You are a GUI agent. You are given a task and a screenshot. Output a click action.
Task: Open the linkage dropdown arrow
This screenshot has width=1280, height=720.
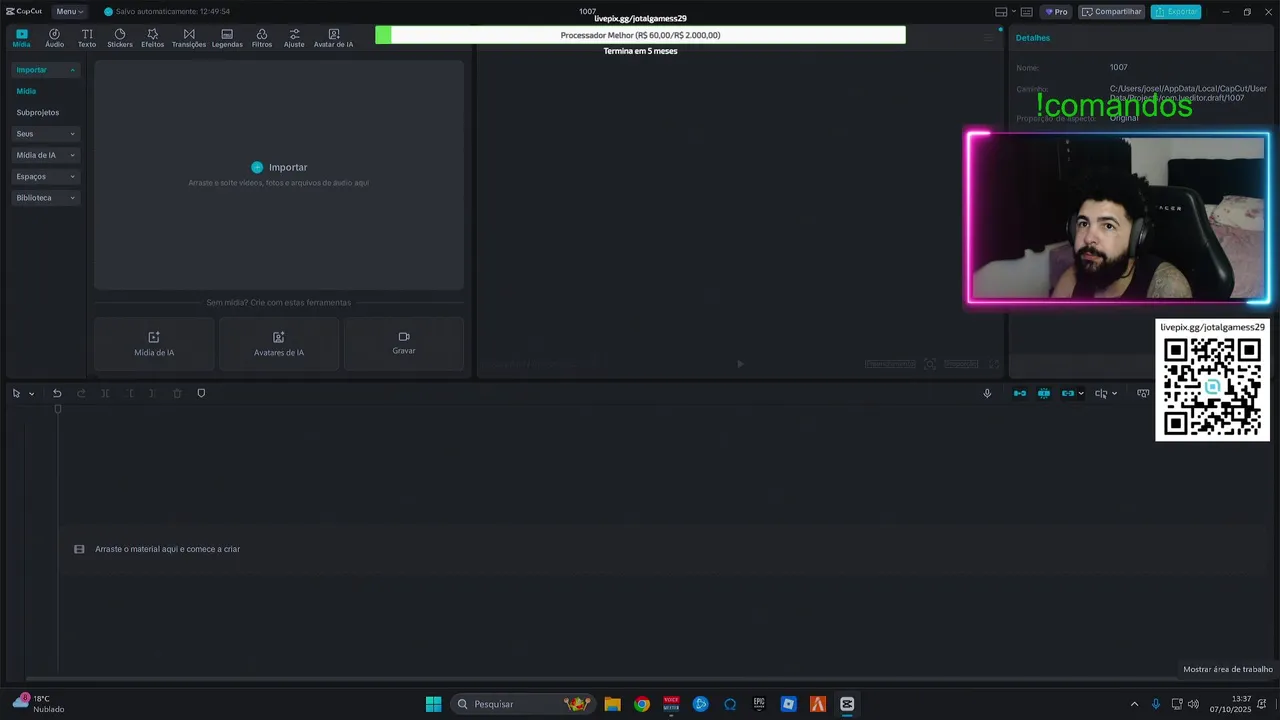(1081, 394)
